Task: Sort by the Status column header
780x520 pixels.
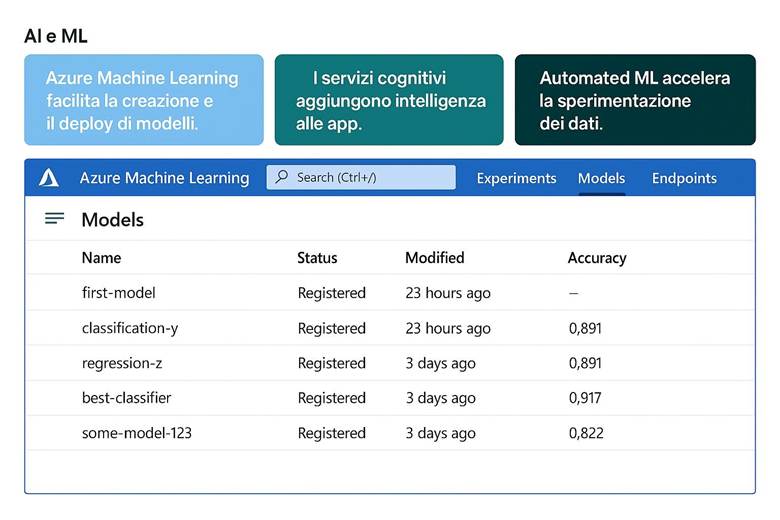Action: pos(317,258)
